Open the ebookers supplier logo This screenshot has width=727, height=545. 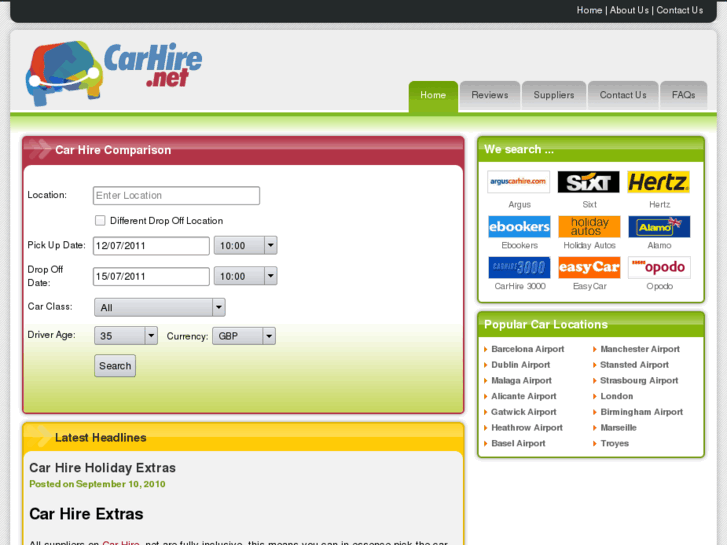(x=519, y=226)
